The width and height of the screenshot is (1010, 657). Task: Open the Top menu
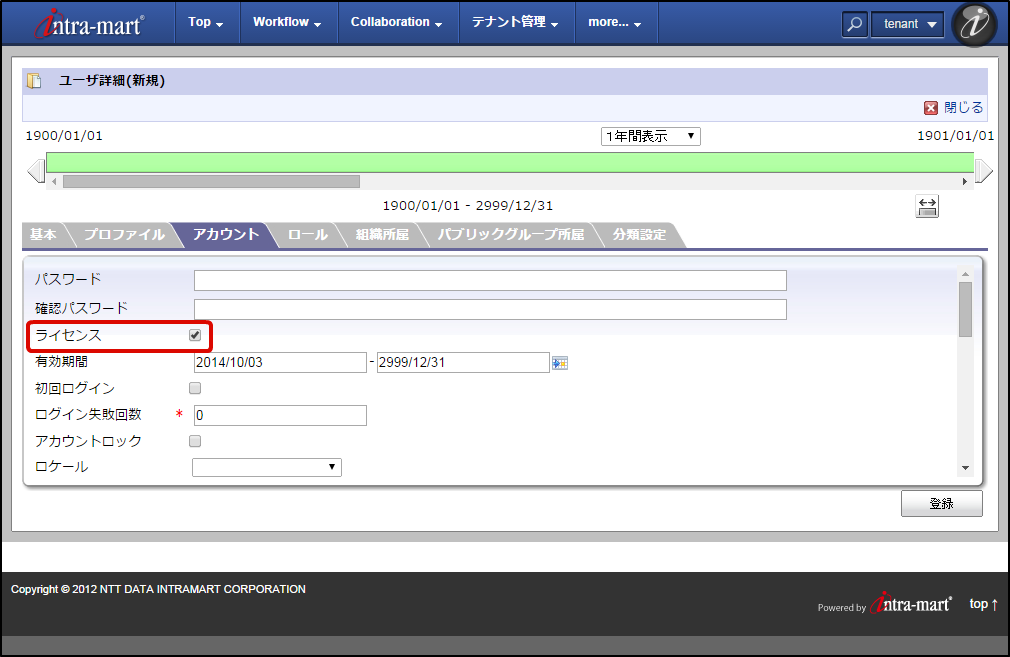click(206, 22)
